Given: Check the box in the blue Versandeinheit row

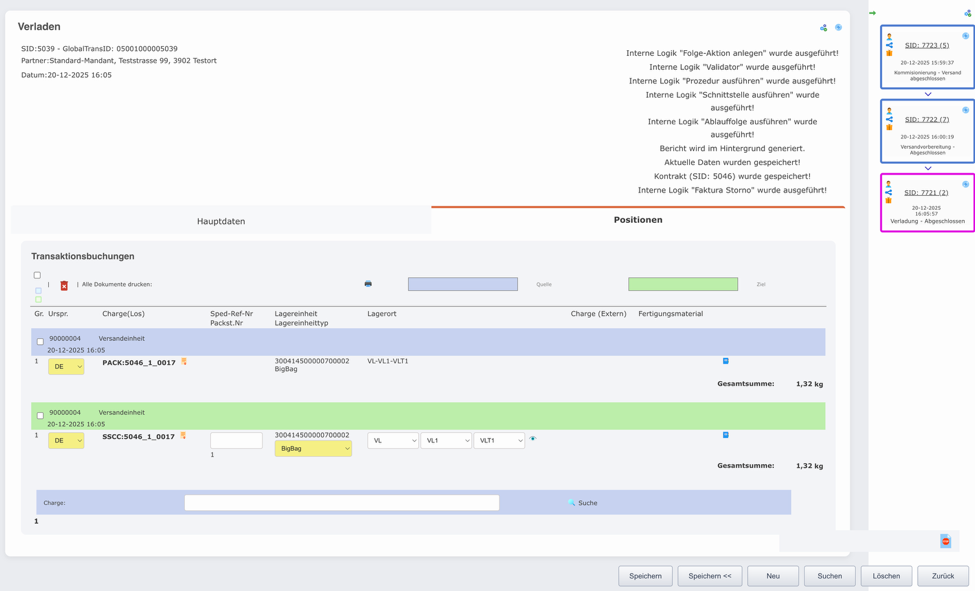Looking at the screenshot, I should (x=40, y=342).
